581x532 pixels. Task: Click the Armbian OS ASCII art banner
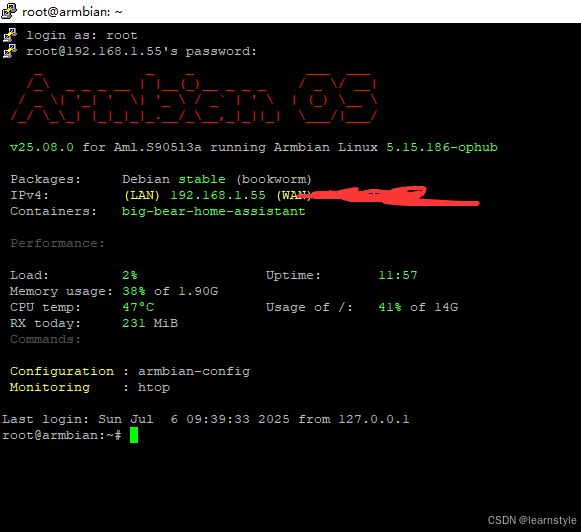(194, 98)
